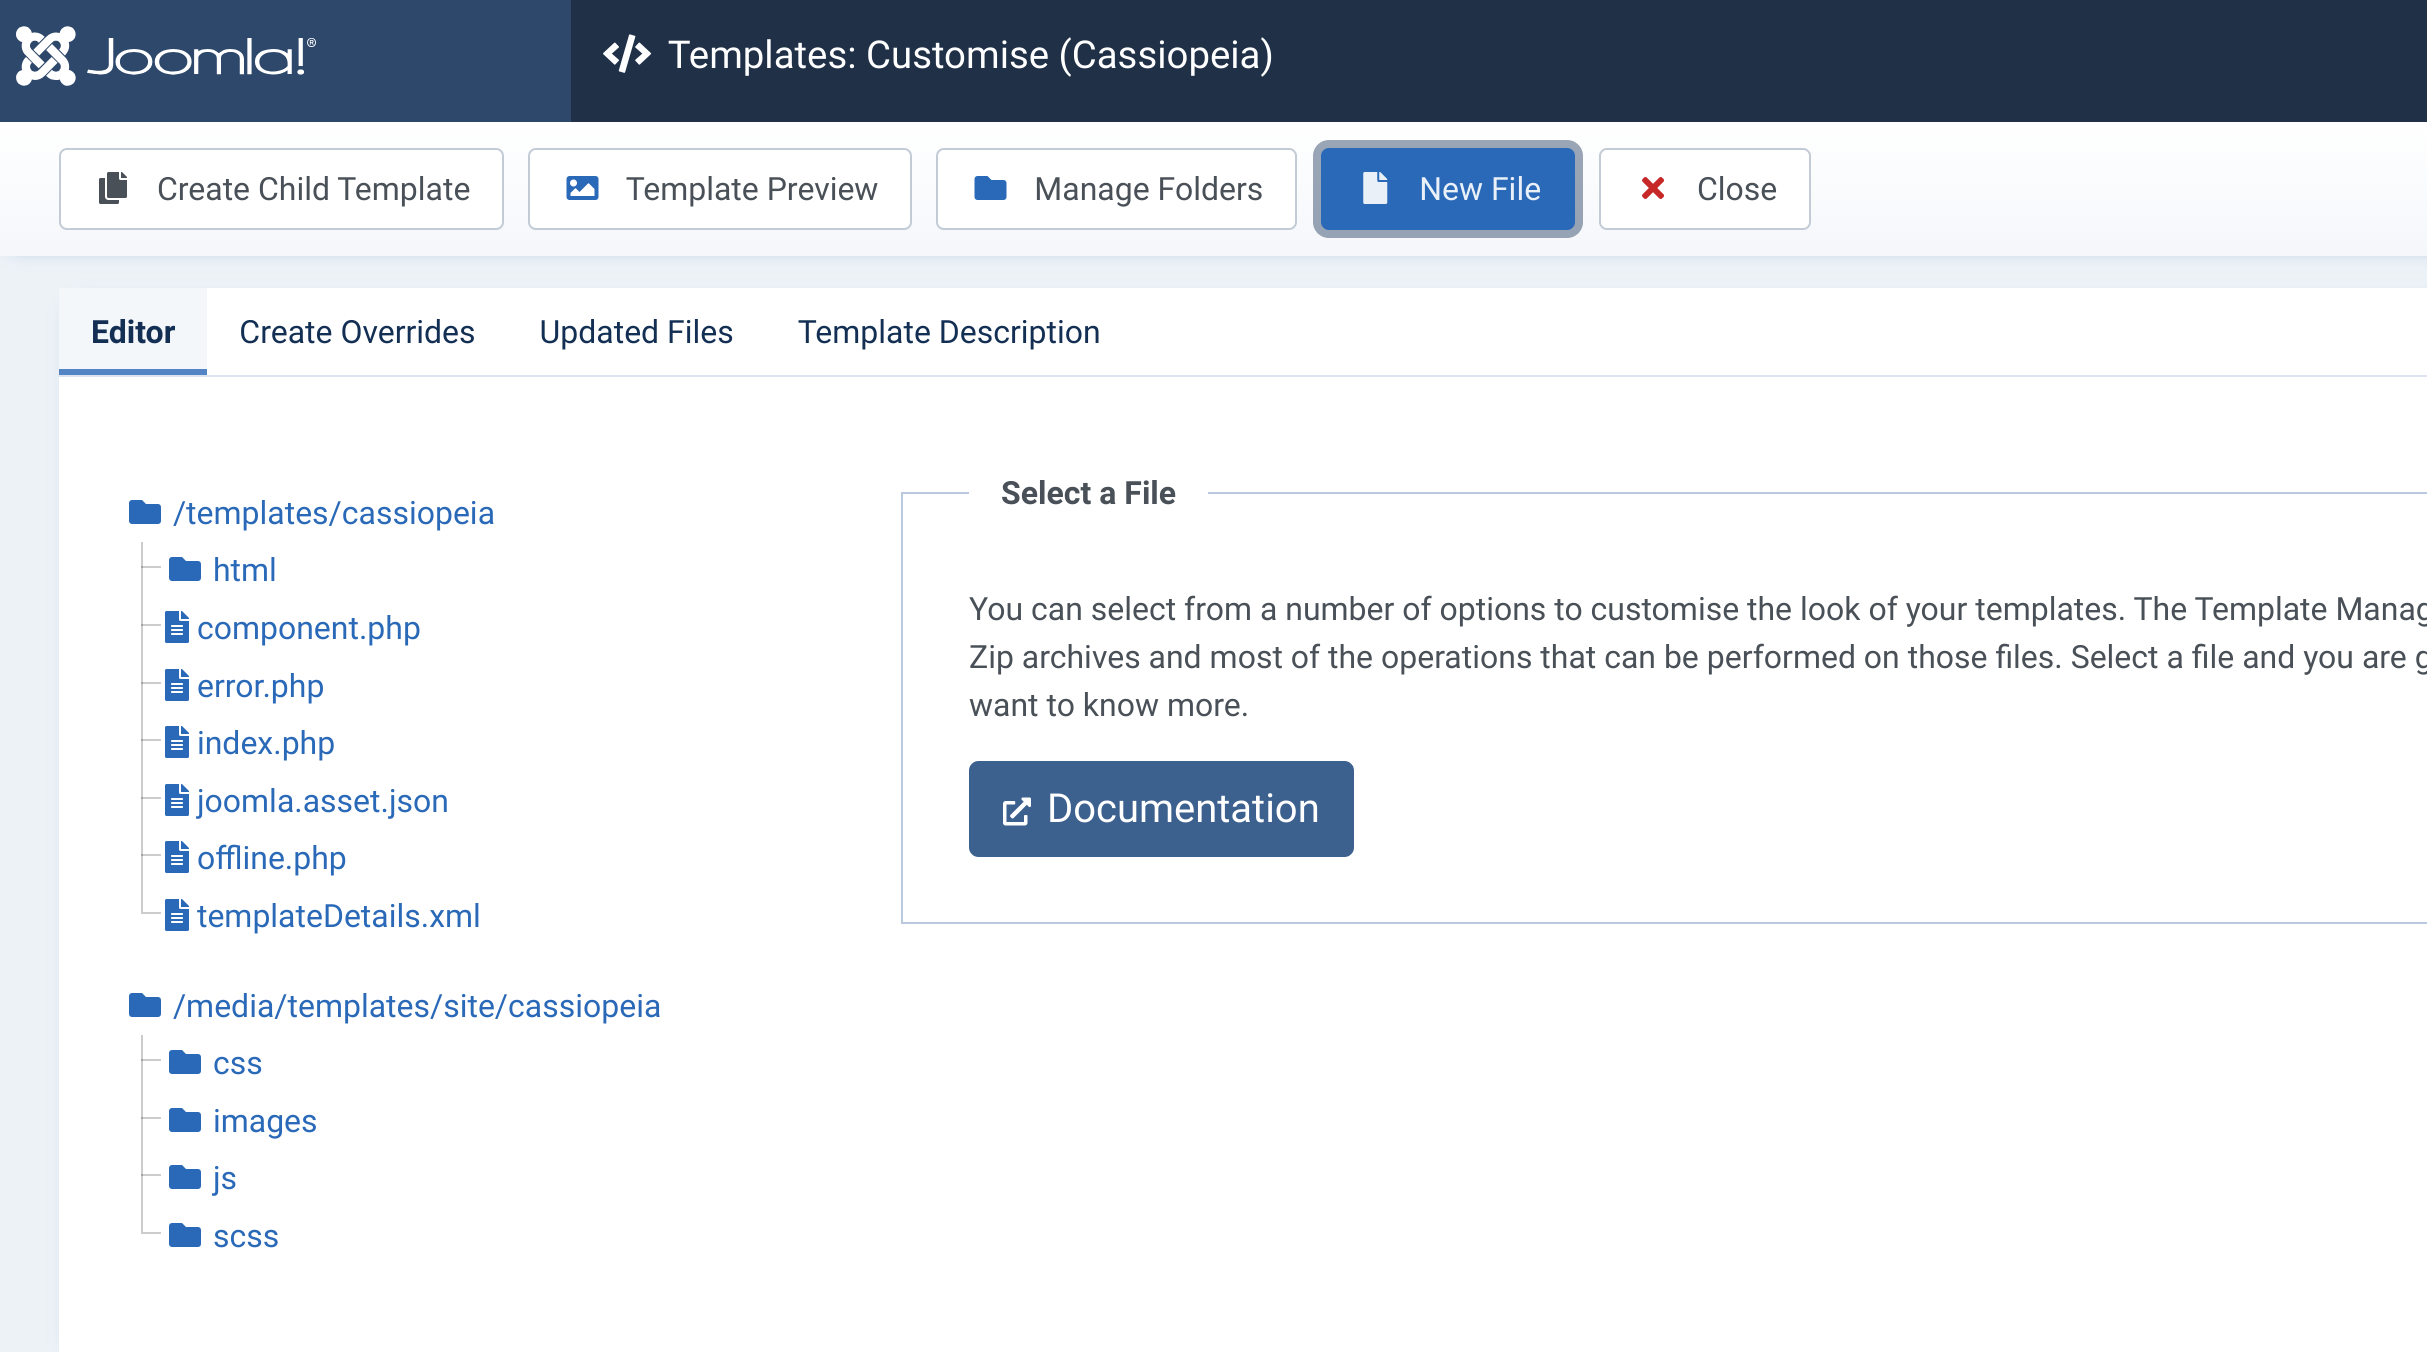Expand the css folder label
Screen dimensions: 2427x1352
(237, 1063)
